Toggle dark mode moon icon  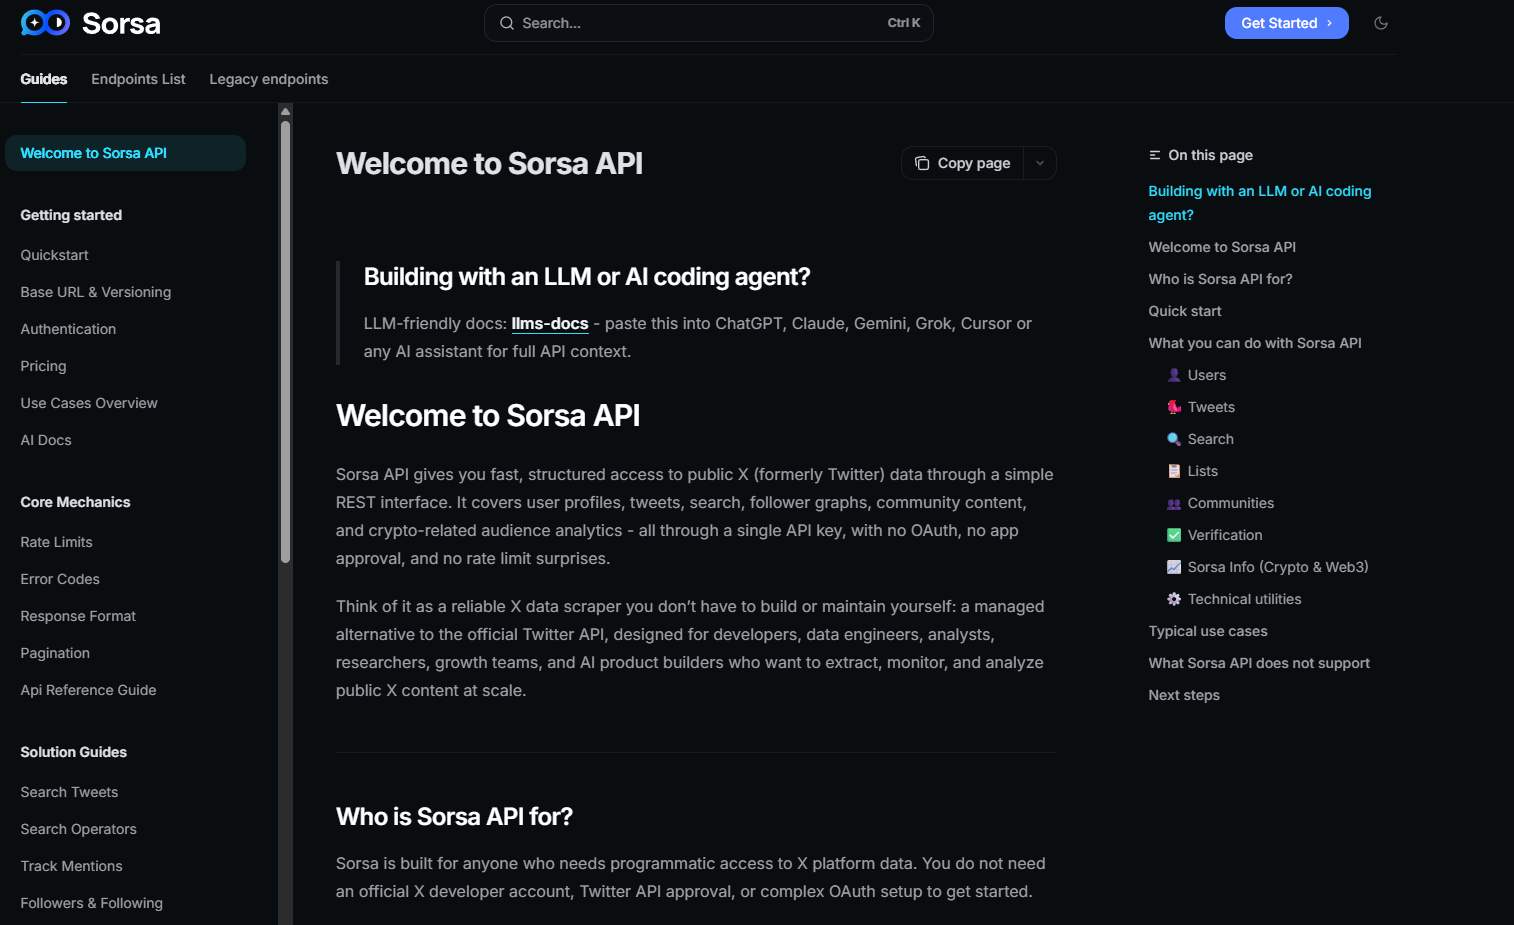[1381, 23]
